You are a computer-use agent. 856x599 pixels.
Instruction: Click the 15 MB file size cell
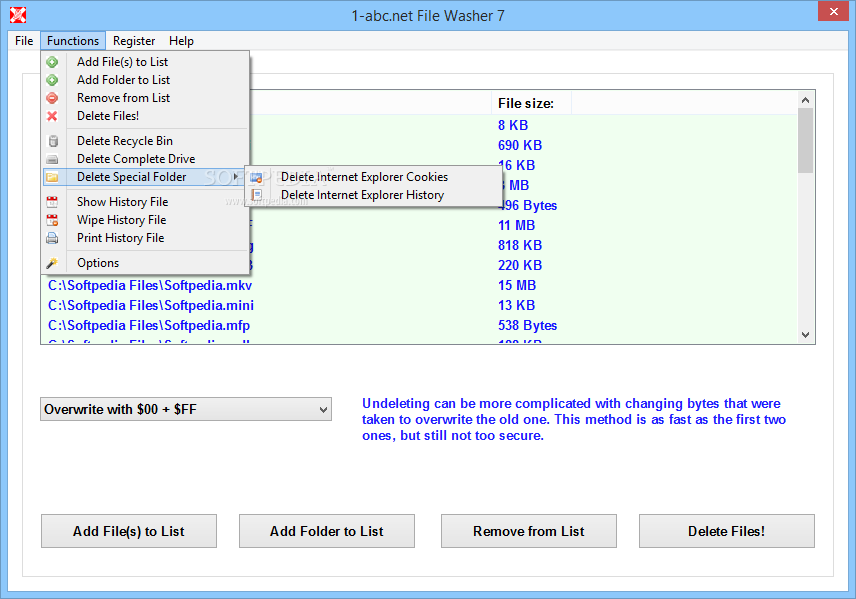[517, 286]
